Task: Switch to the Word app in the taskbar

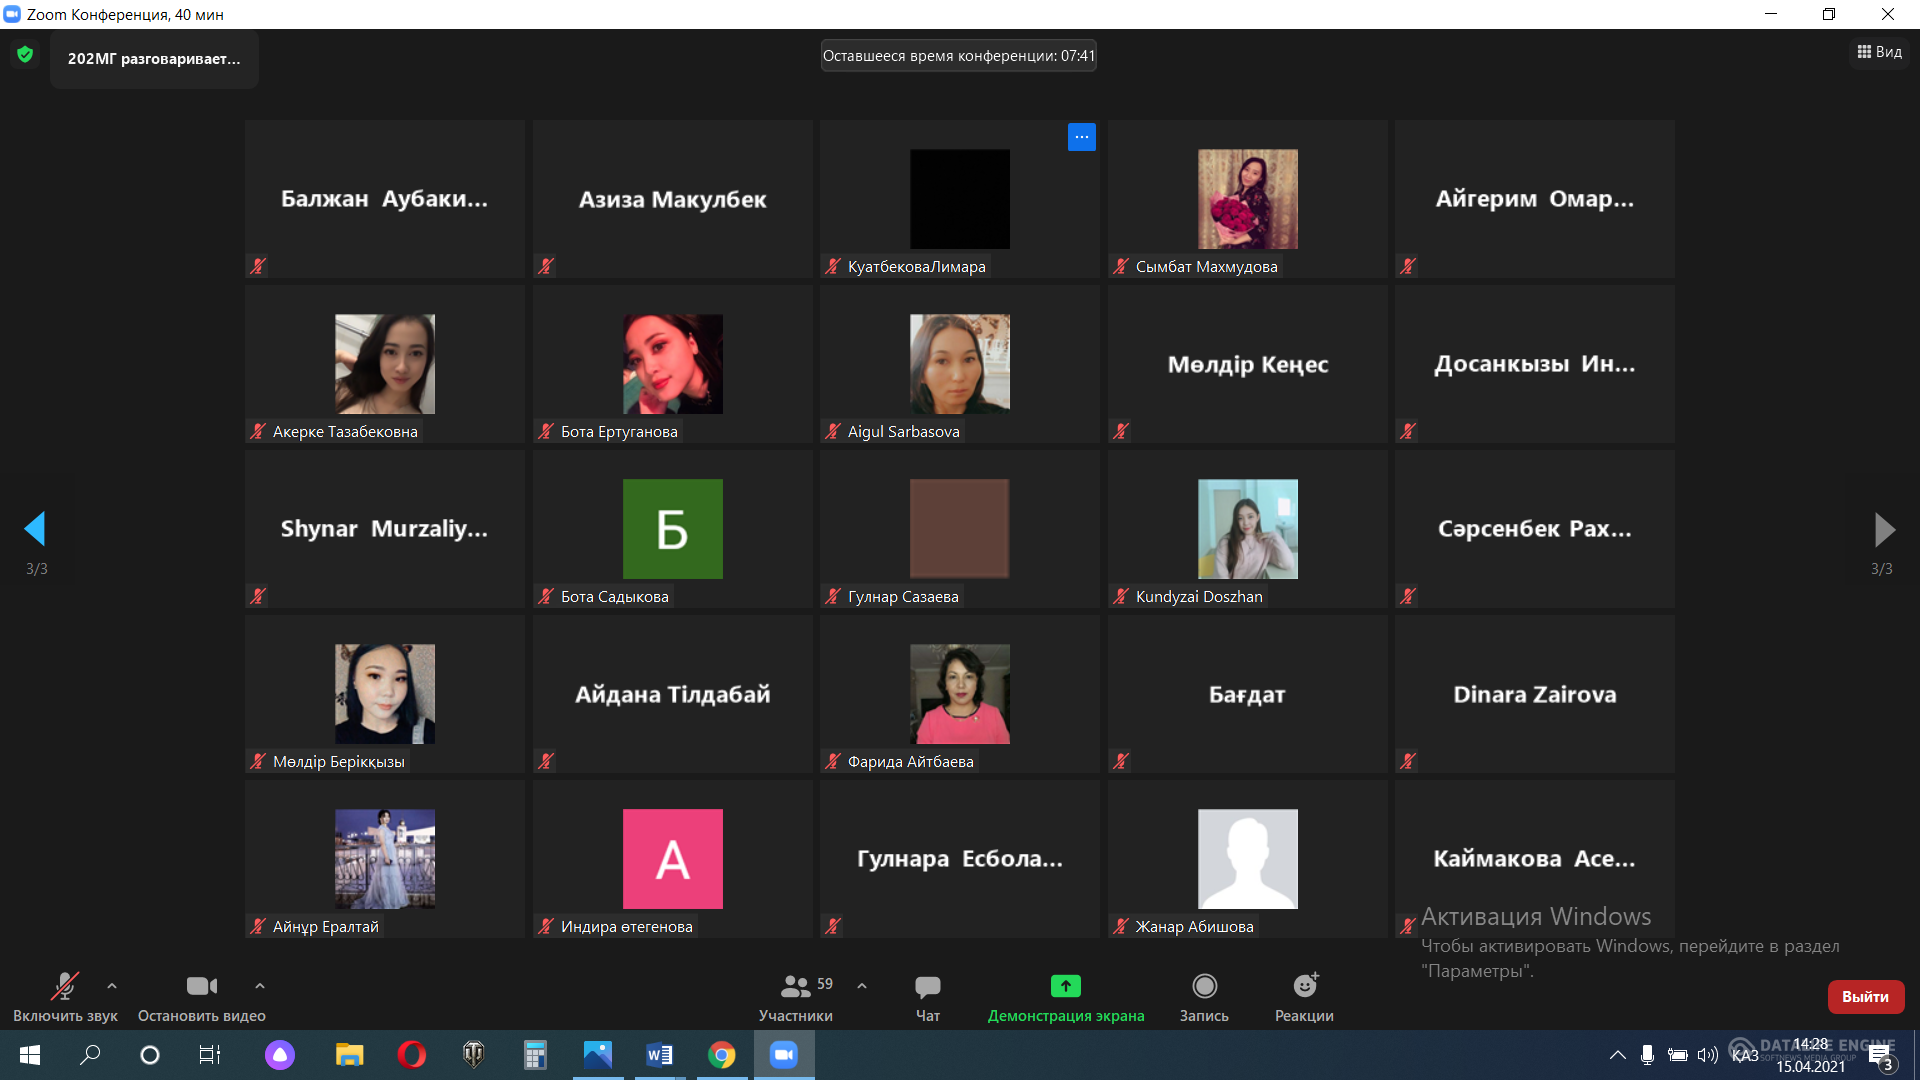Action: [x=659, y=1055]
